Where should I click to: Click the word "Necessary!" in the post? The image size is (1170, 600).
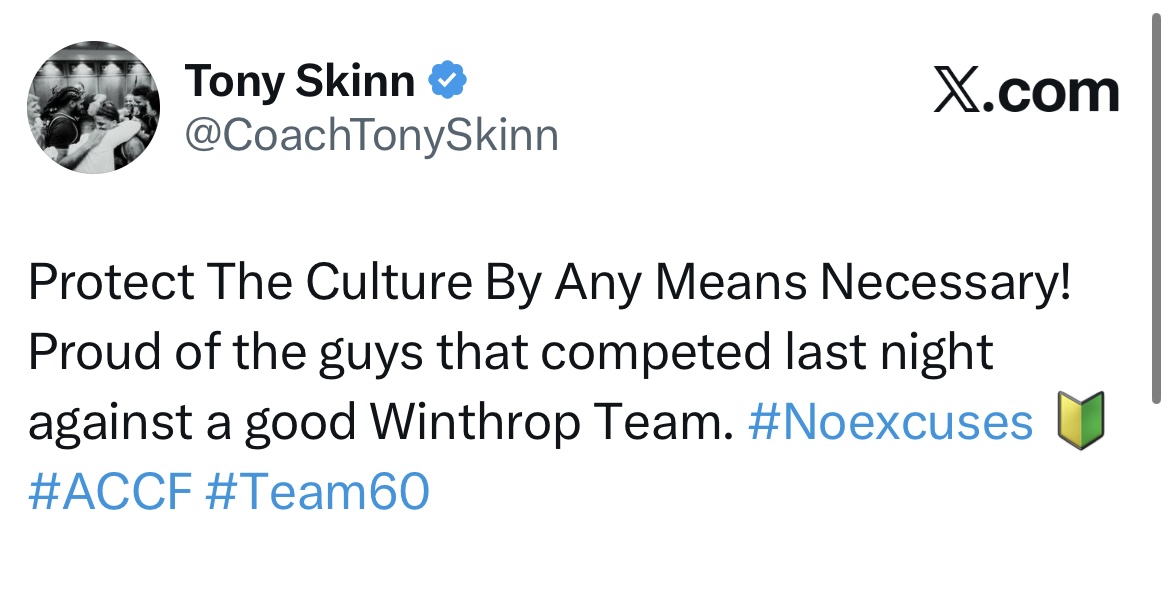(x=946, y=286)
